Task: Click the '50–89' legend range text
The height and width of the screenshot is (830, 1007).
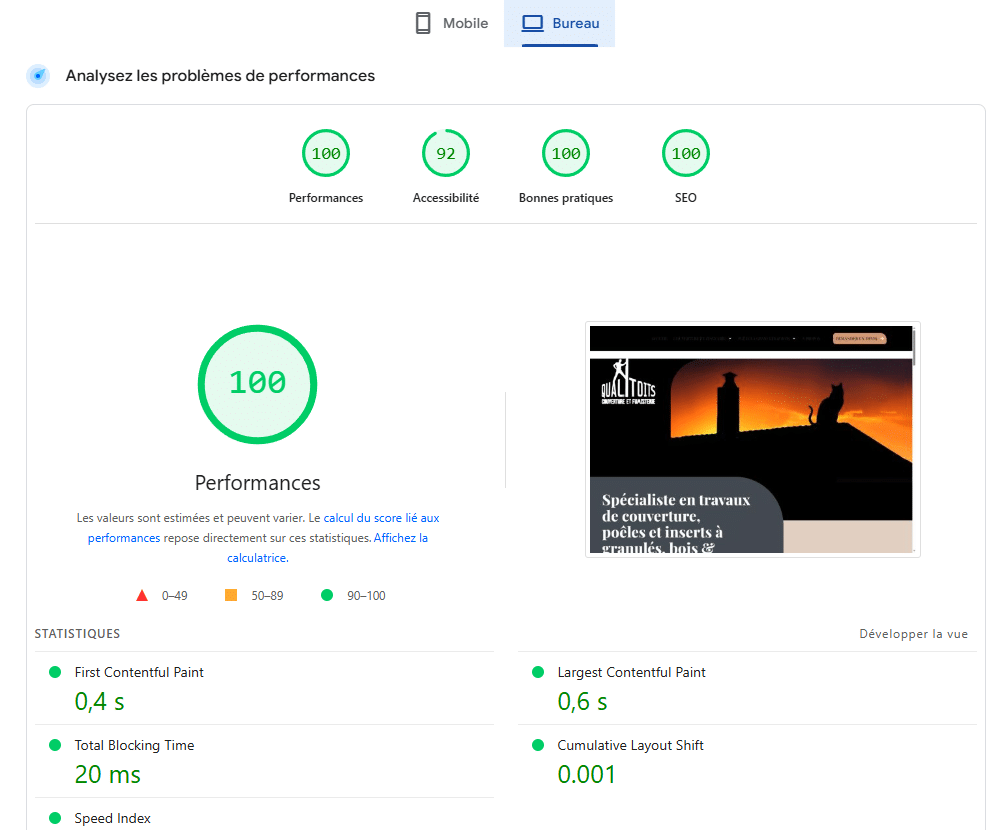Action: (267, 596)
